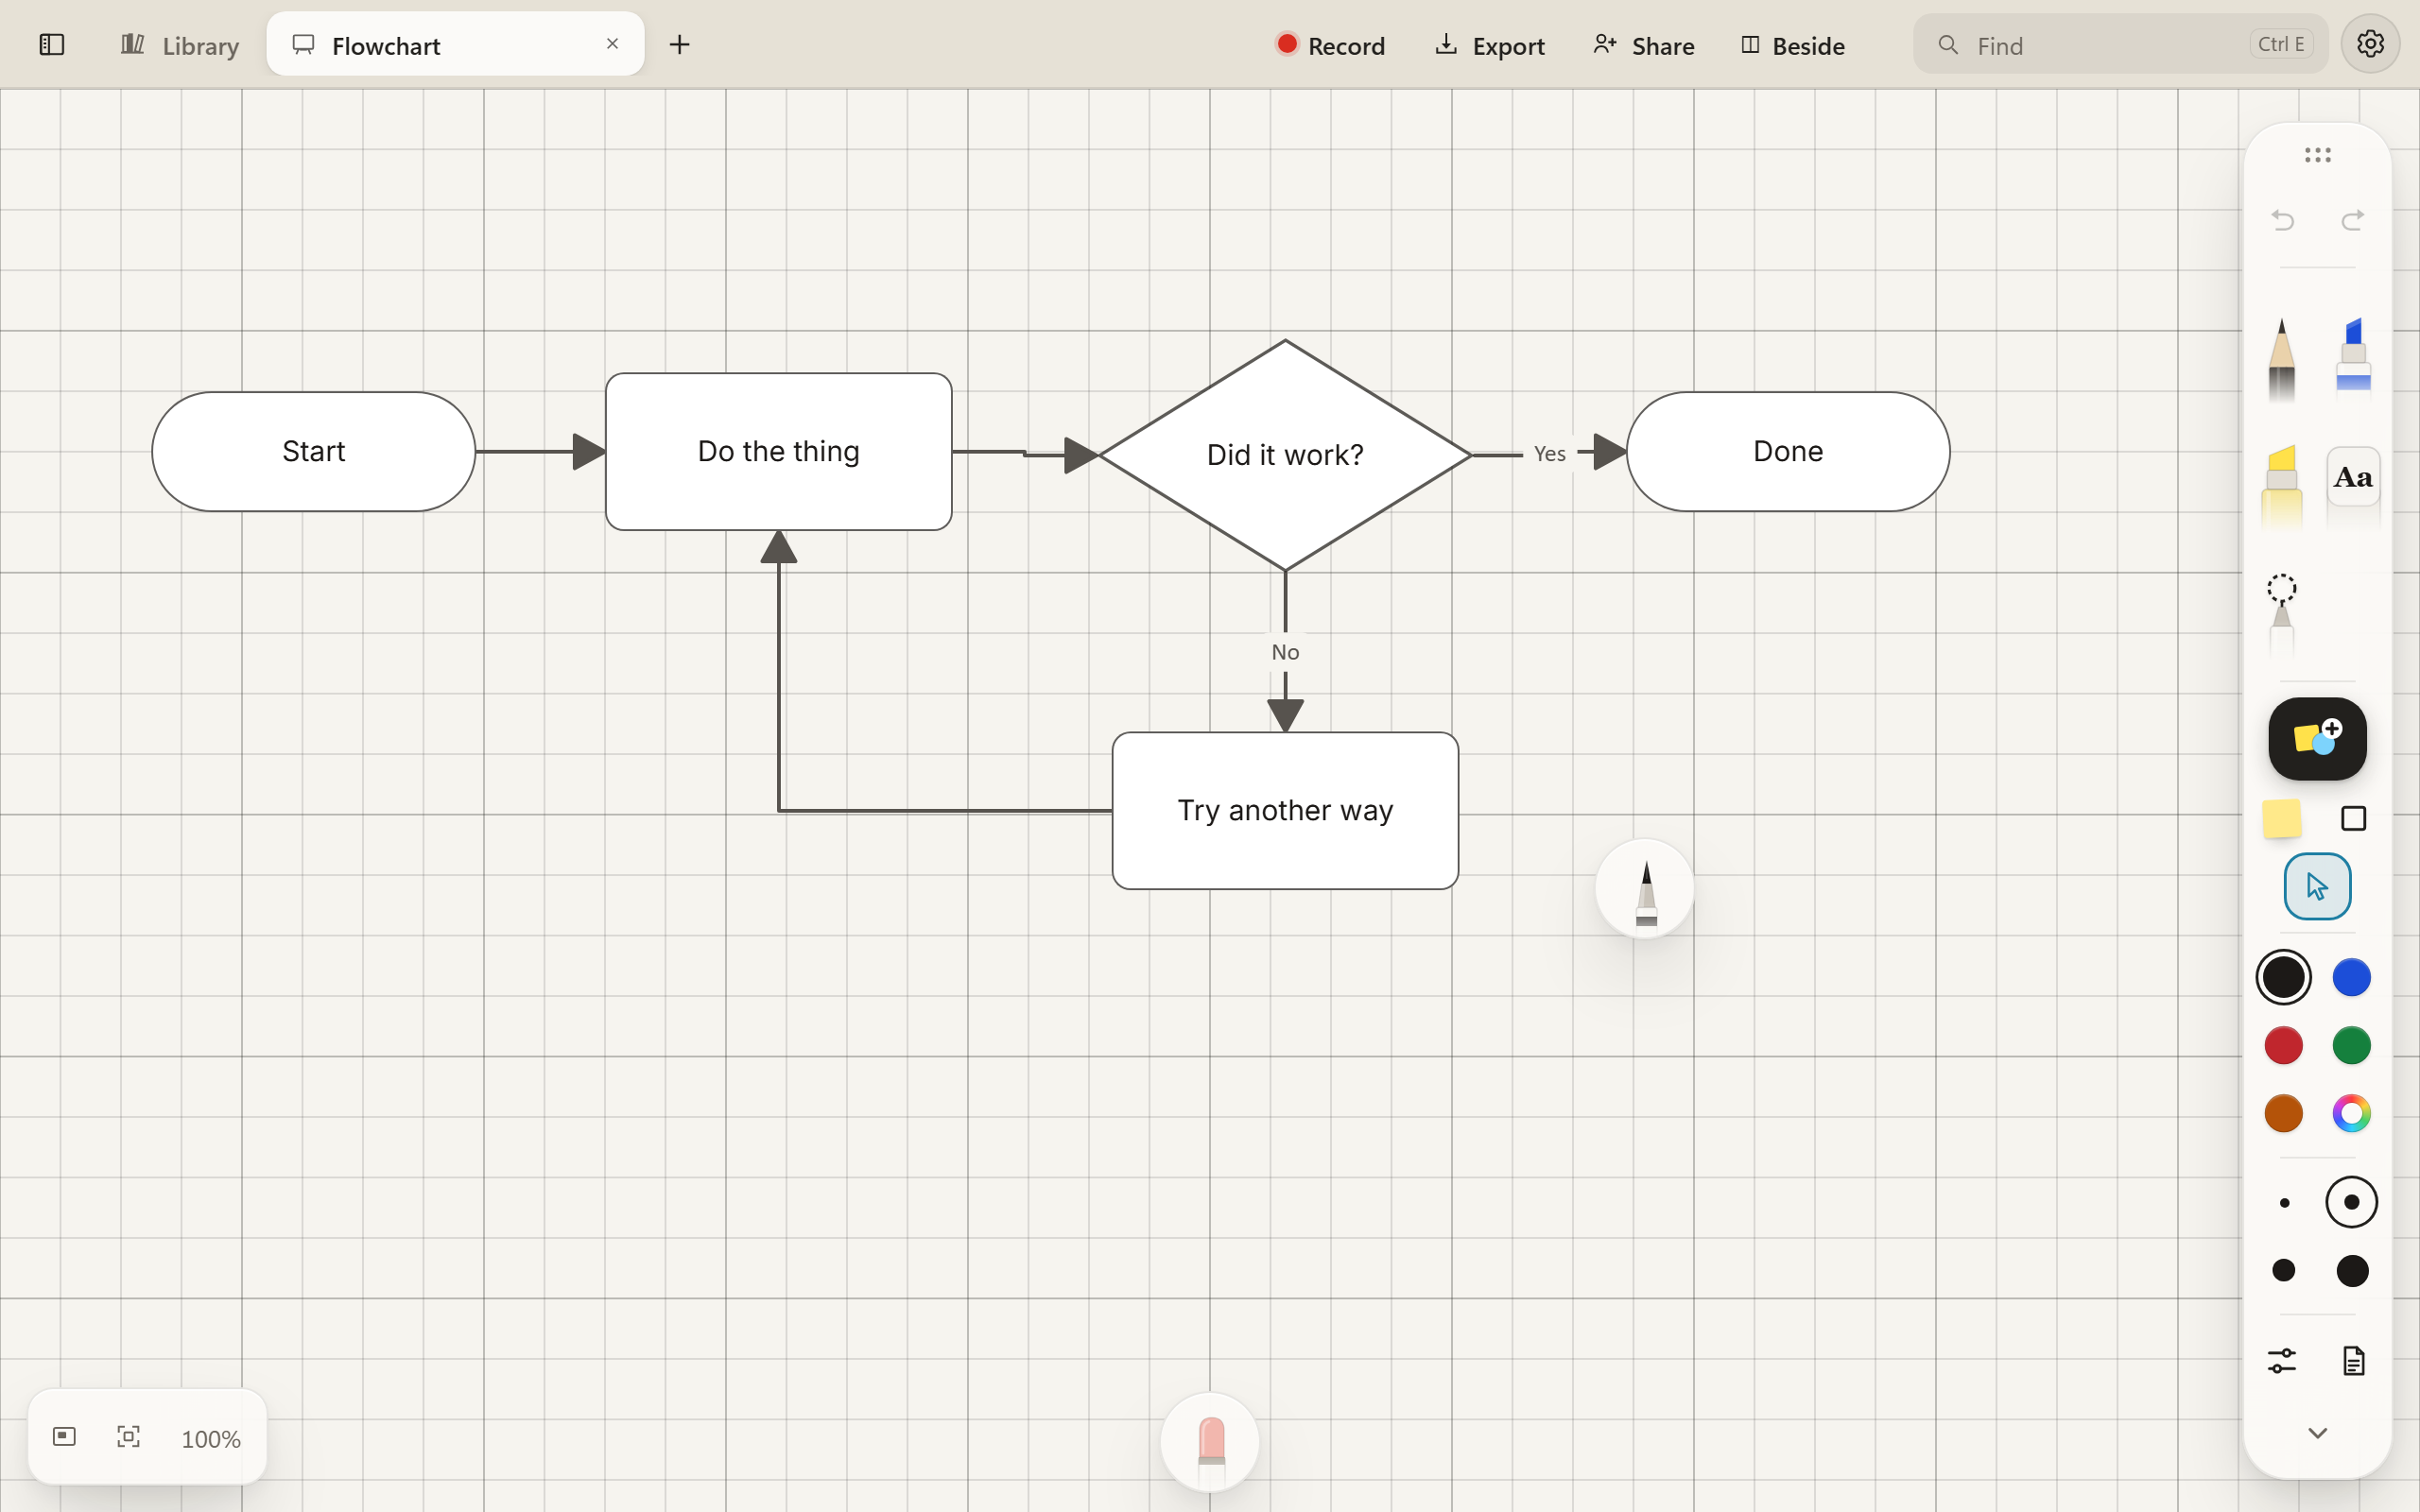
Task: Click the Beside view button
Action: tap(1793, 45)
